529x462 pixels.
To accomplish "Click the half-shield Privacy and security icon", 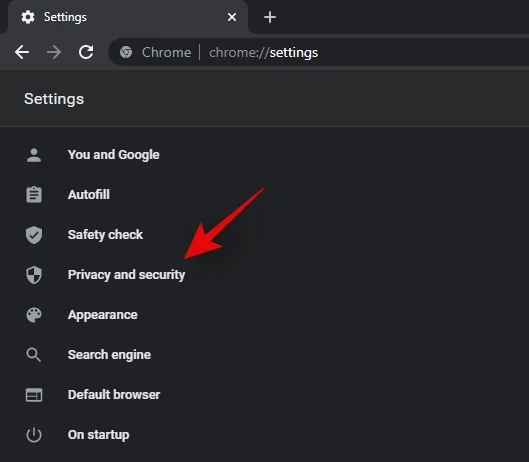I will [x=34, y=275].
